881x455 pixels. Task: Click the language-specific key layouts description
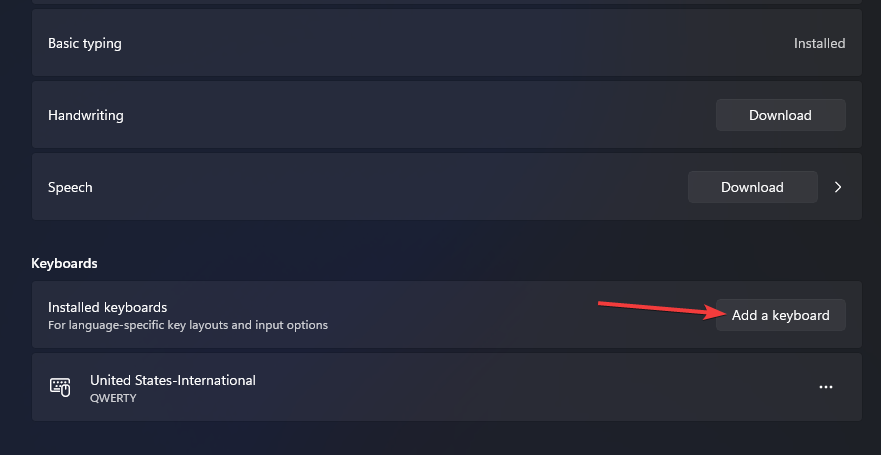coord(188,325)
